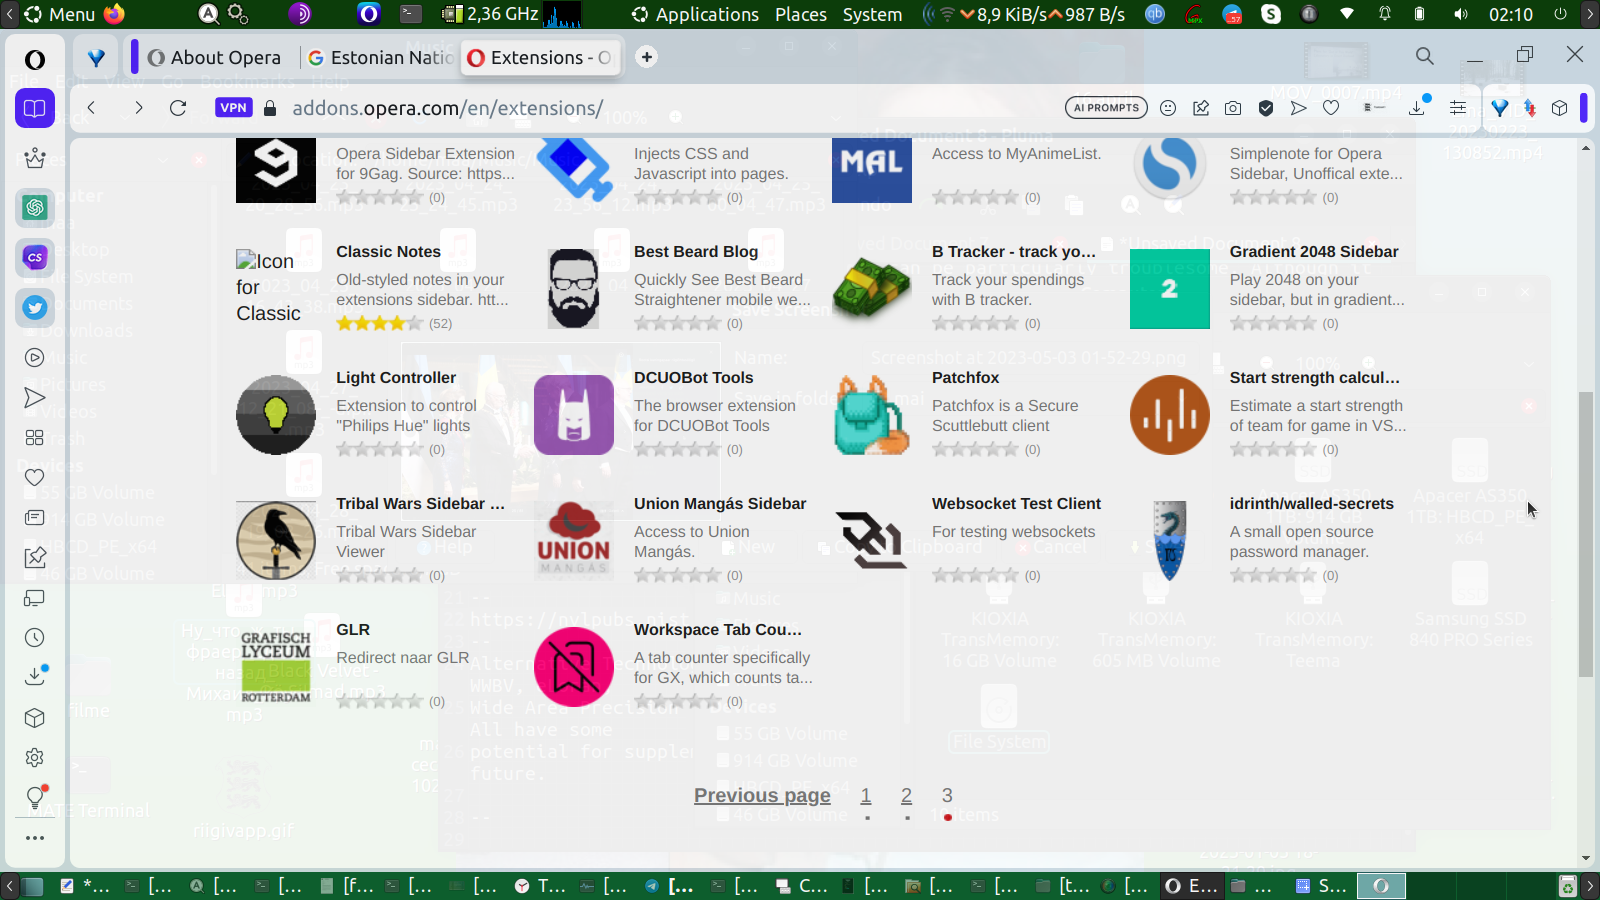Open the DCUOBot Tools extension
Image resolution: width=1600 pixels, height=900 pixels.
pyautogui.click(x=693, y=377)
